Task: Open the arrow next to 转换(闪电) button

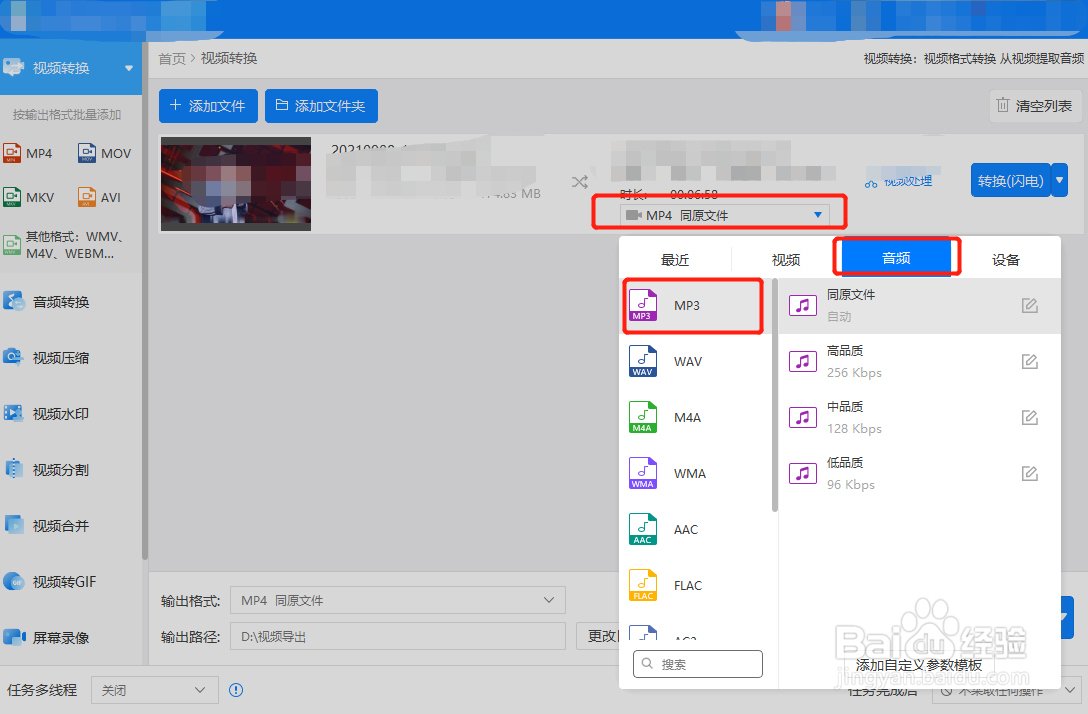Action: [1060, 180]
